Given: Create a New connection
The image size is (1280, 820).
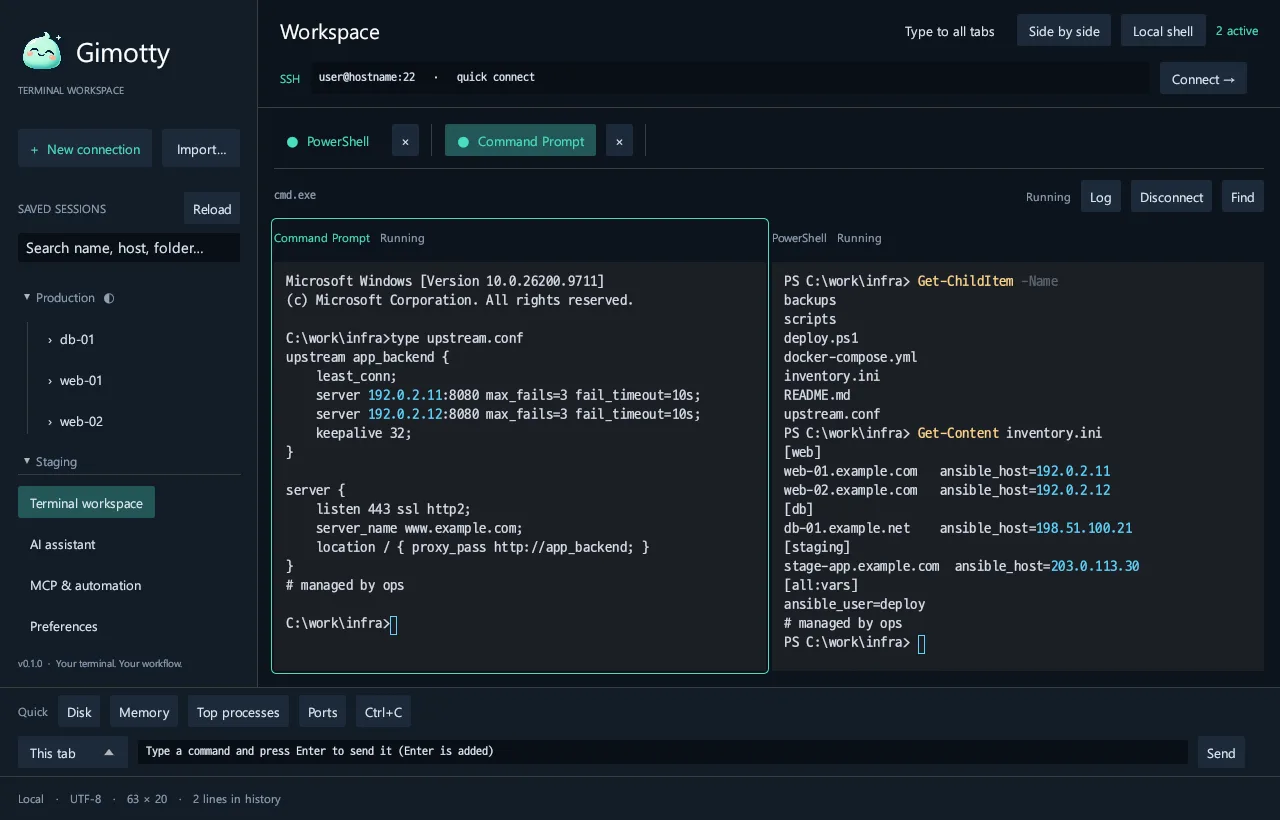Looking at the screenshot, I should point(85,149).
